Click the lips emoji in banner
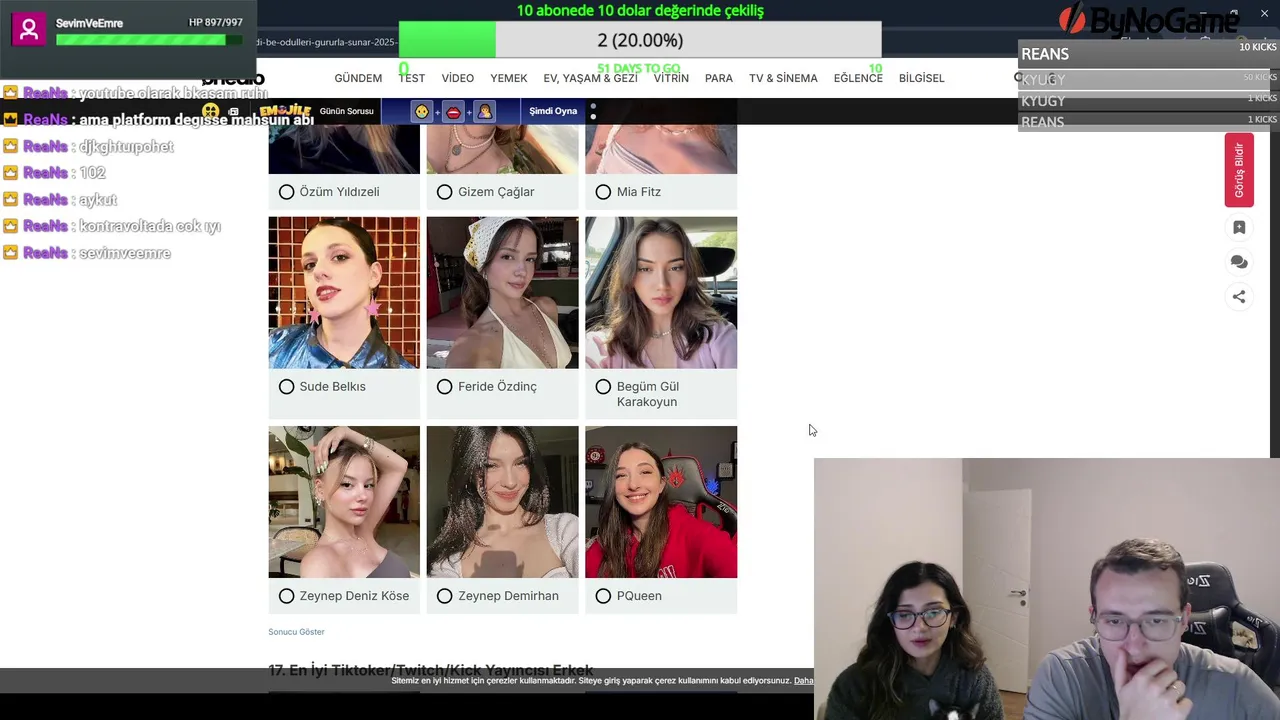Screen dimensions: 1280x720 click(x=453, y=111)
